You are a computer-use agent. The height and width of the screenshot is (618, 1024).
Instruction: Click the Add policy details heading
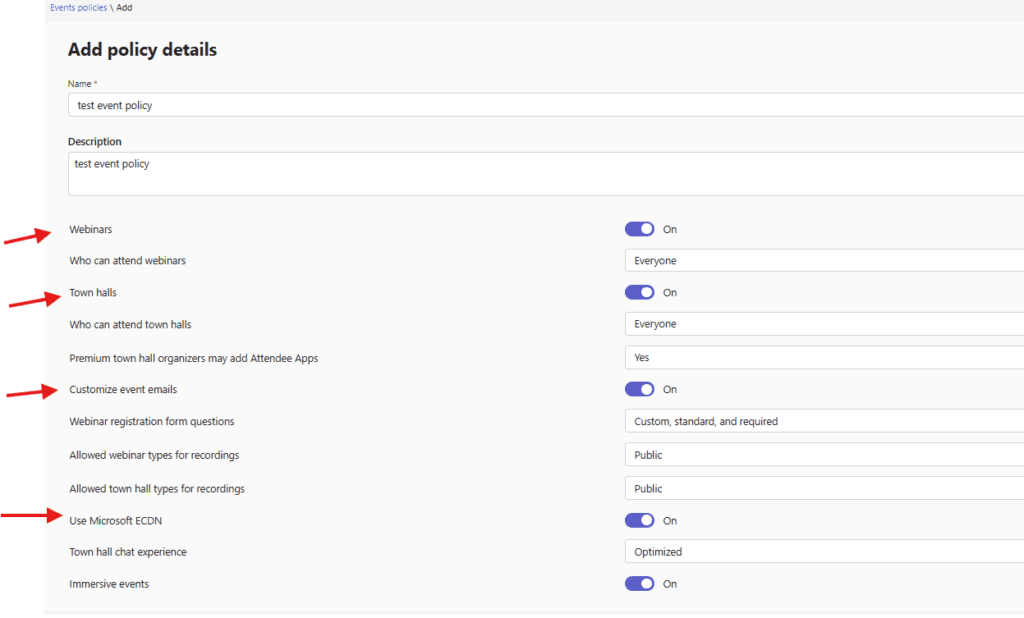pyautogui.click(x=142, y=50)
